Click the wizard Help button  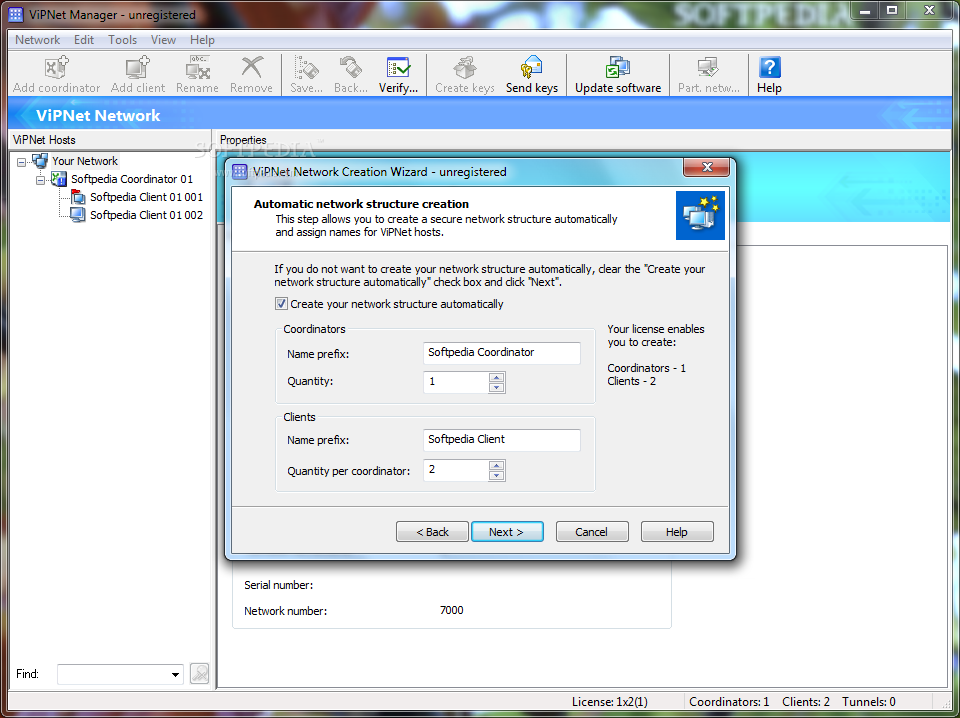[677, 532]
